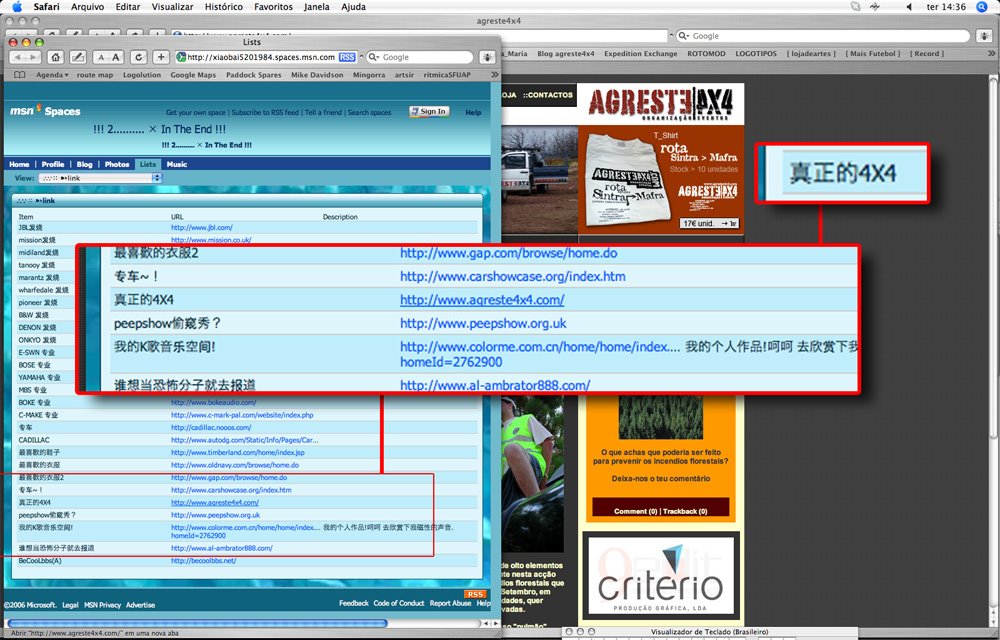Open the Histórico menu
The width and height of the screenshot is (1000, 640).
[223, 6]
